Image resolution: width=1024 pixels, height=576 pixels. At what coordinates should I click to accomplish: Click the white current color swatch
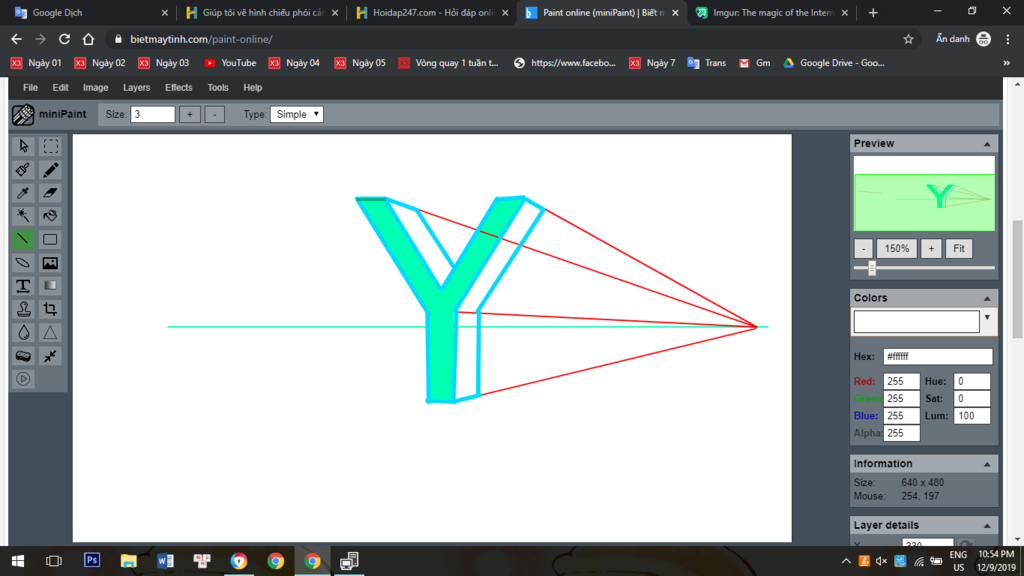coord(916,321)
